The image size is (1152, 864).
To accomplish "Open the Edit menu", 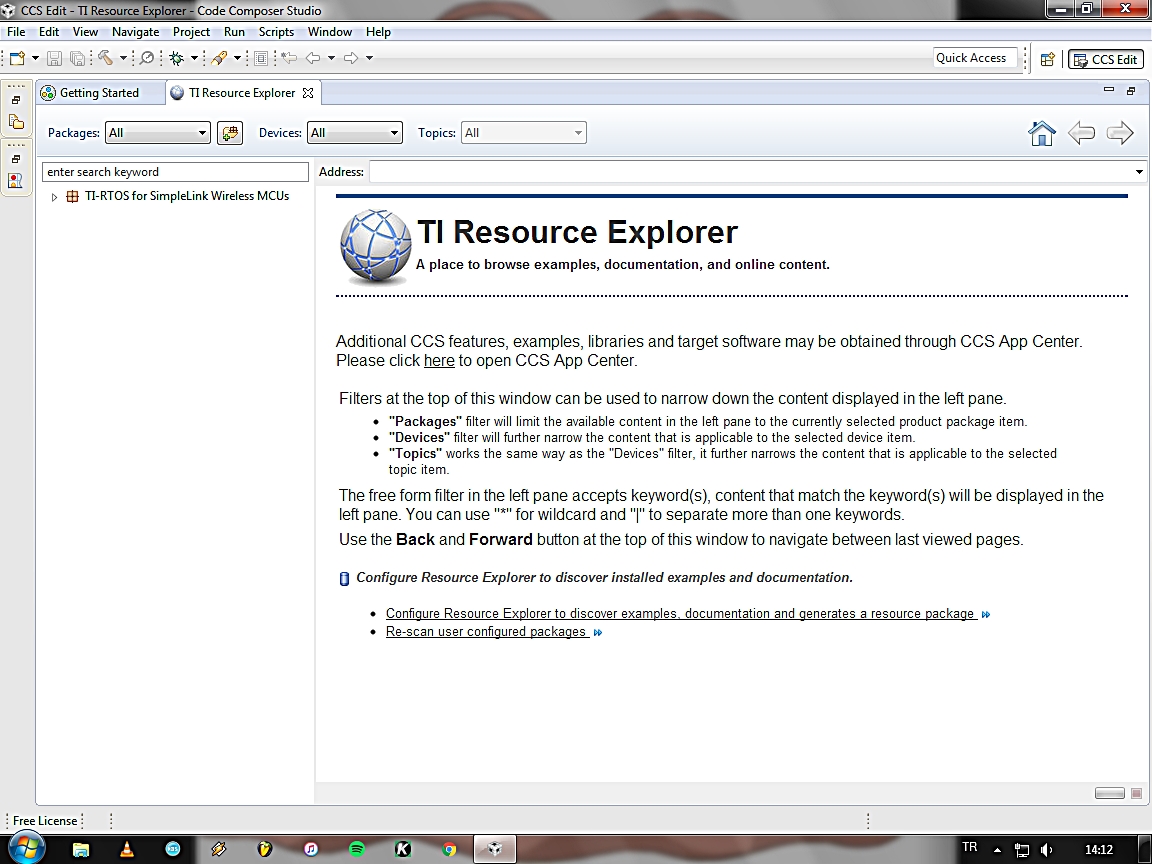I will (49, 32).
